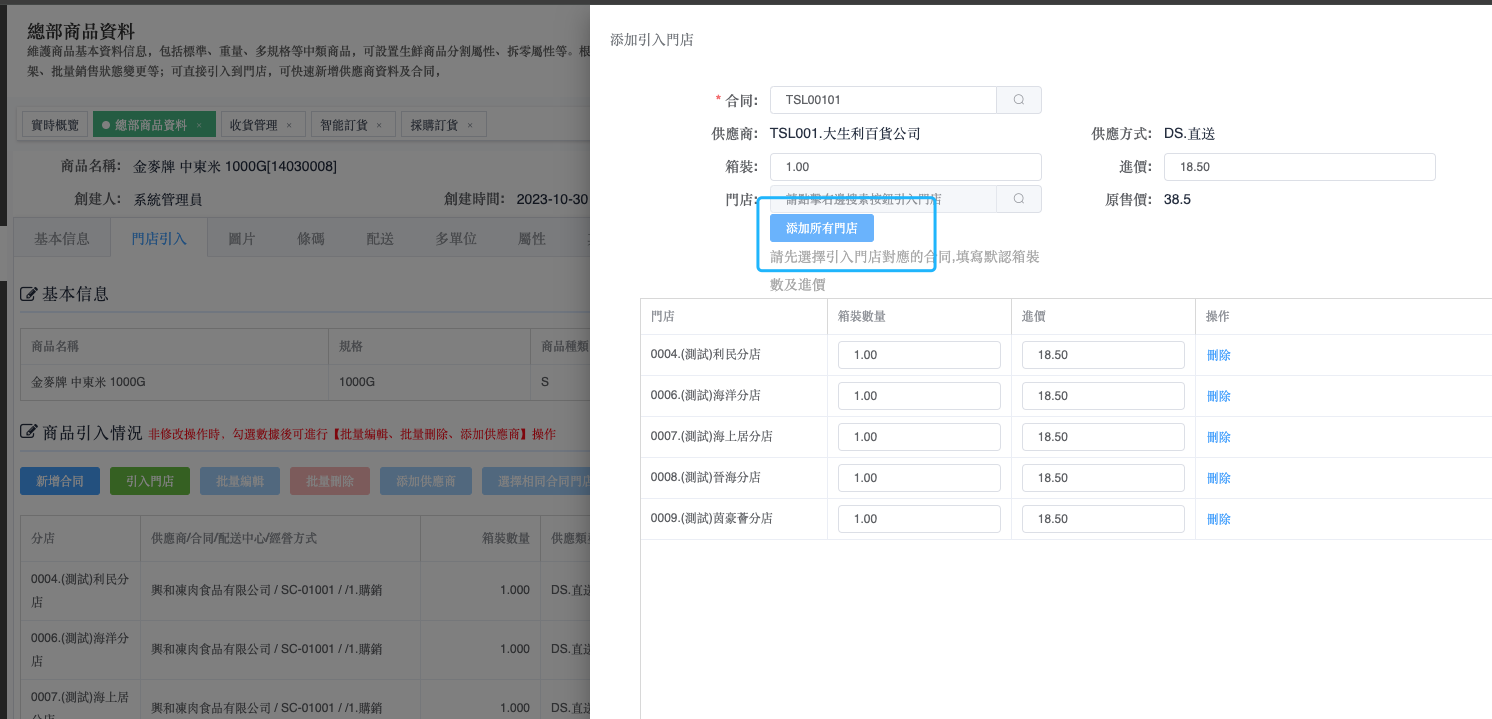Edit 進價 field for 0008.(測試)晉海分店

1102,478
